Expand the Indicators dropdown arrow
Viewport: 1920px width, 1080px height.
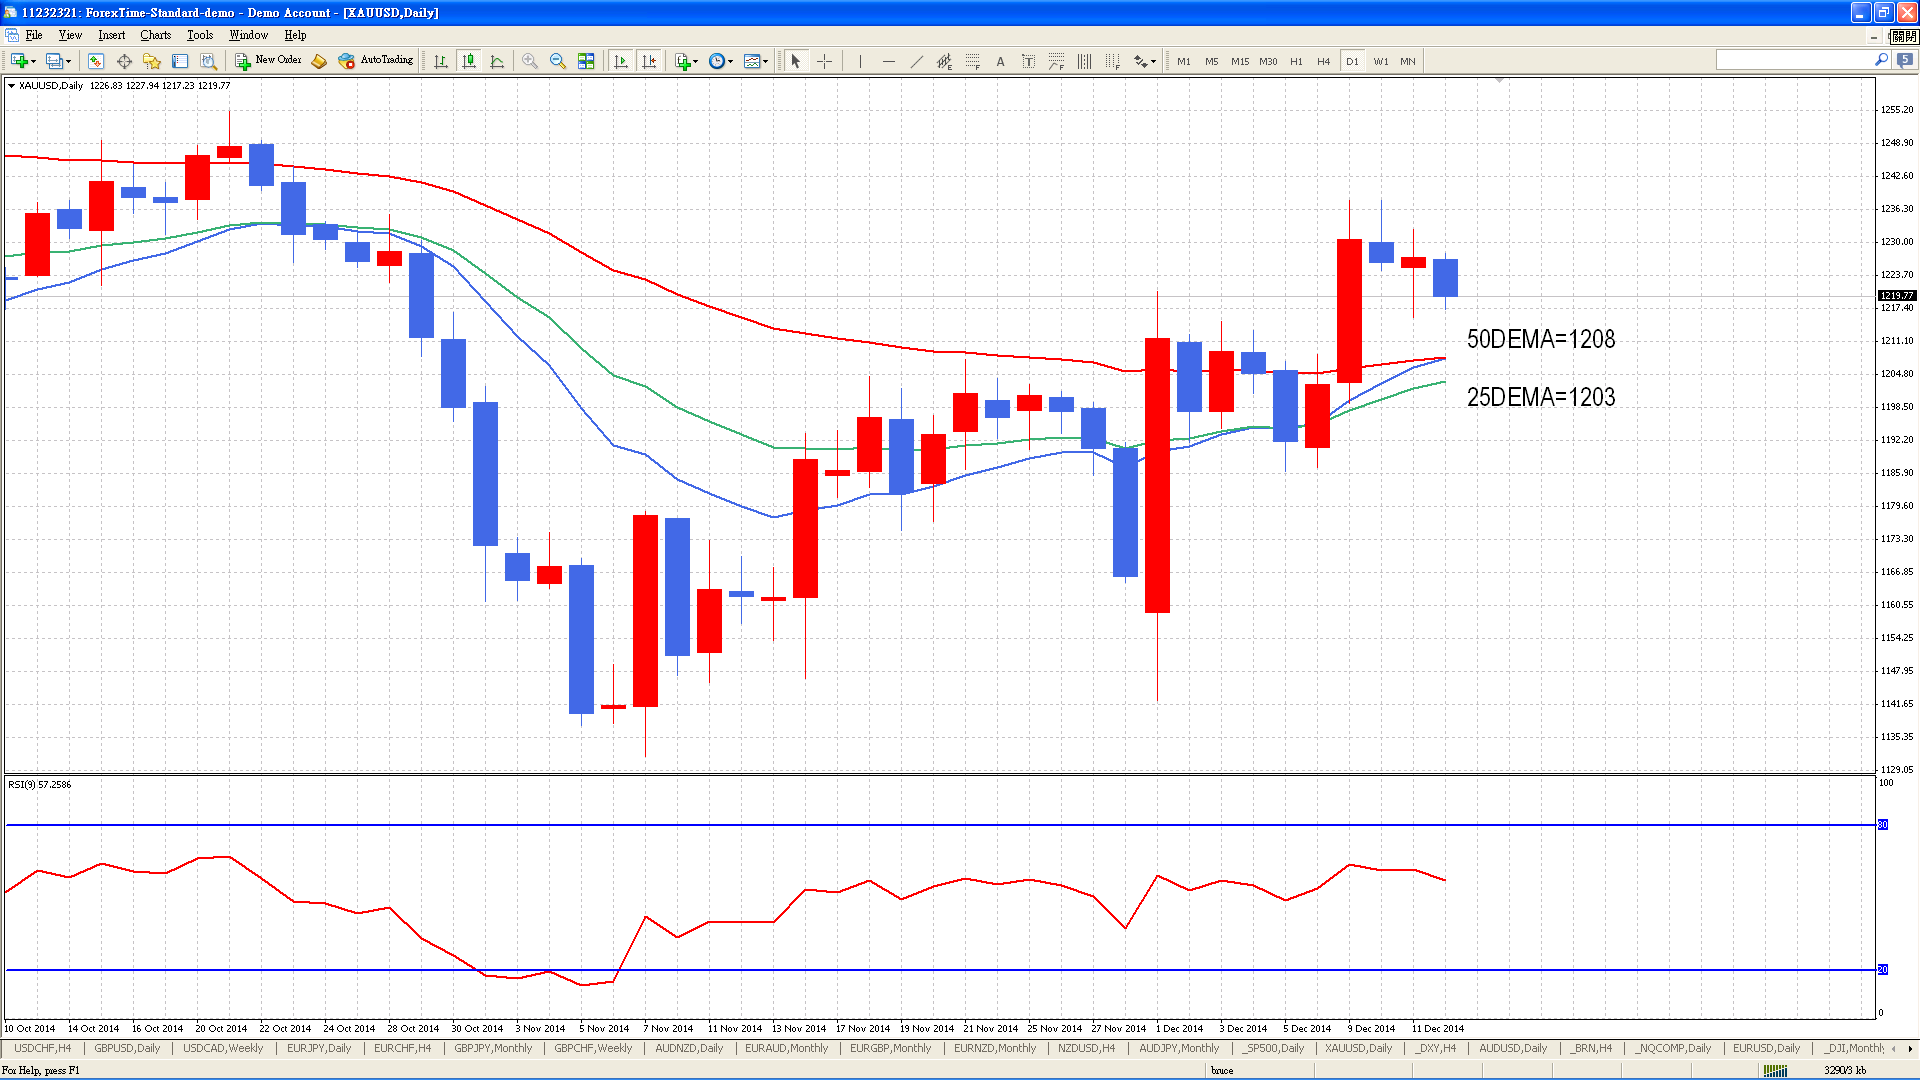tap(695, 62)
